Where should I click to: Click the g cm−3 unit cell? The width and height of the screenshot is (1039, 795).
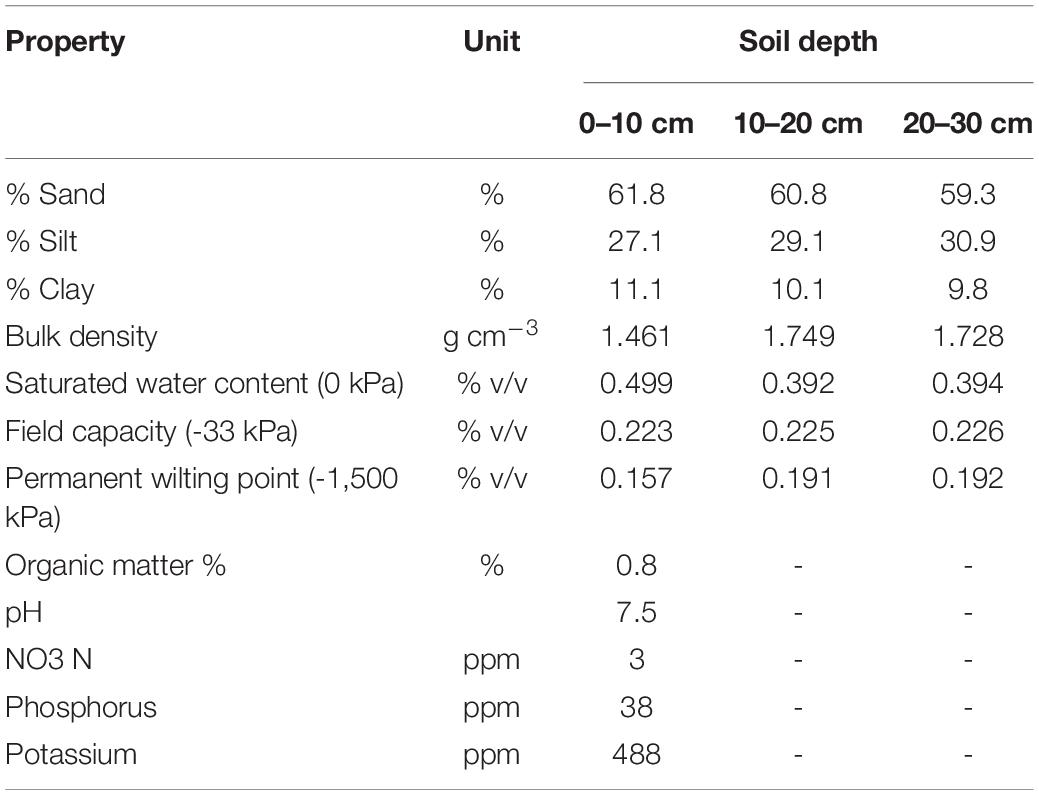click(490, 335)
